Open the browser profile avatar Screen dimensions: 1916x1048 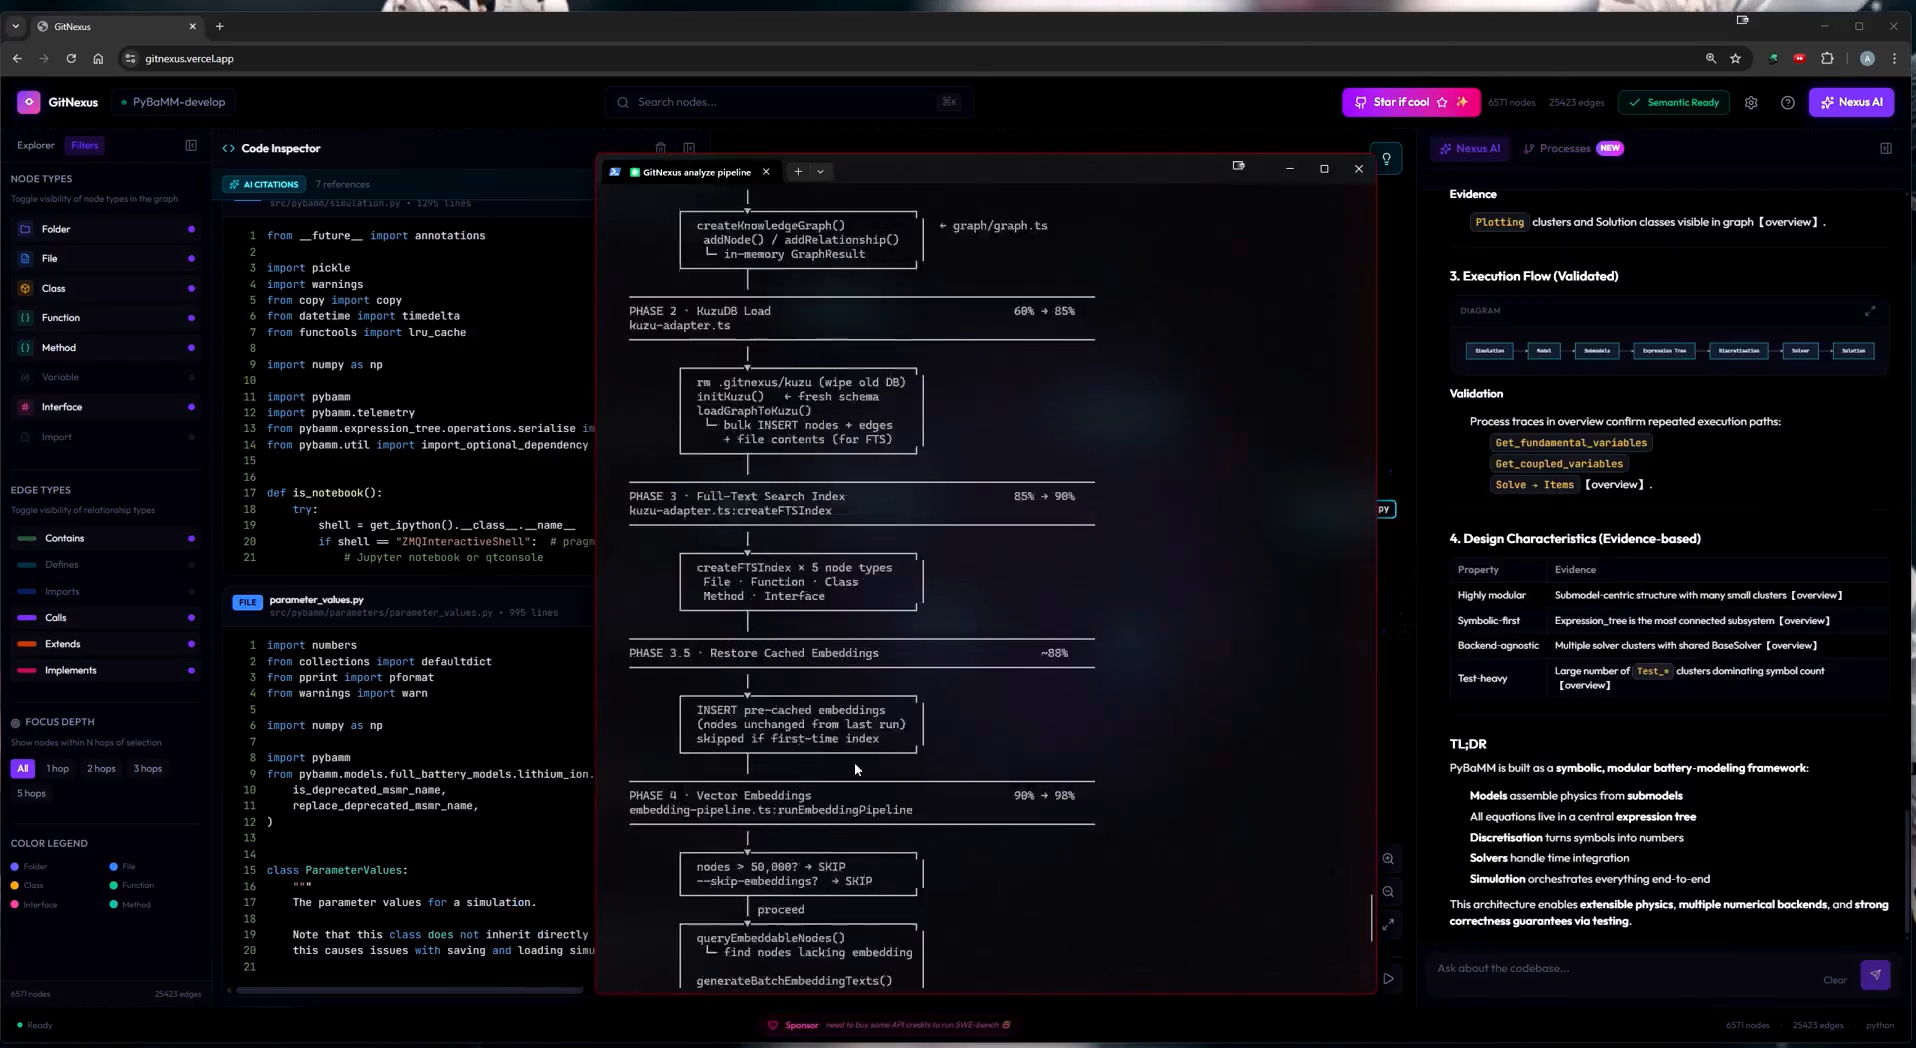(x=1867, y=59)
